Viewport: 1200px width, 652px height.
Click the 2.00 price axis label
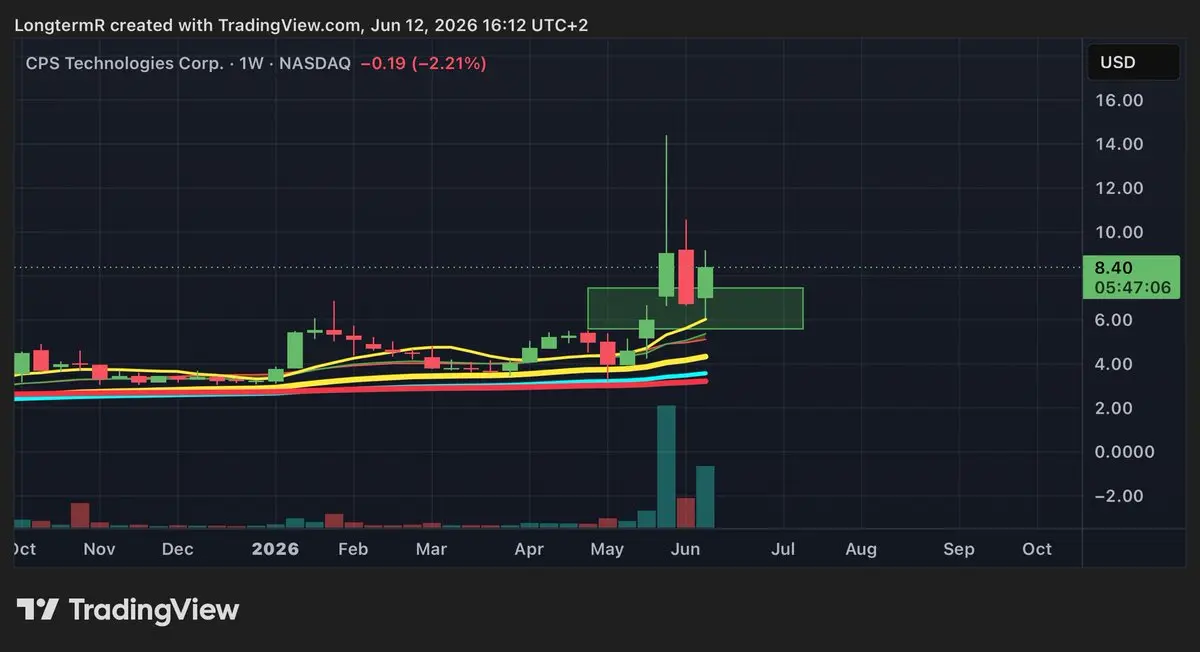(x=1114, y=408)
